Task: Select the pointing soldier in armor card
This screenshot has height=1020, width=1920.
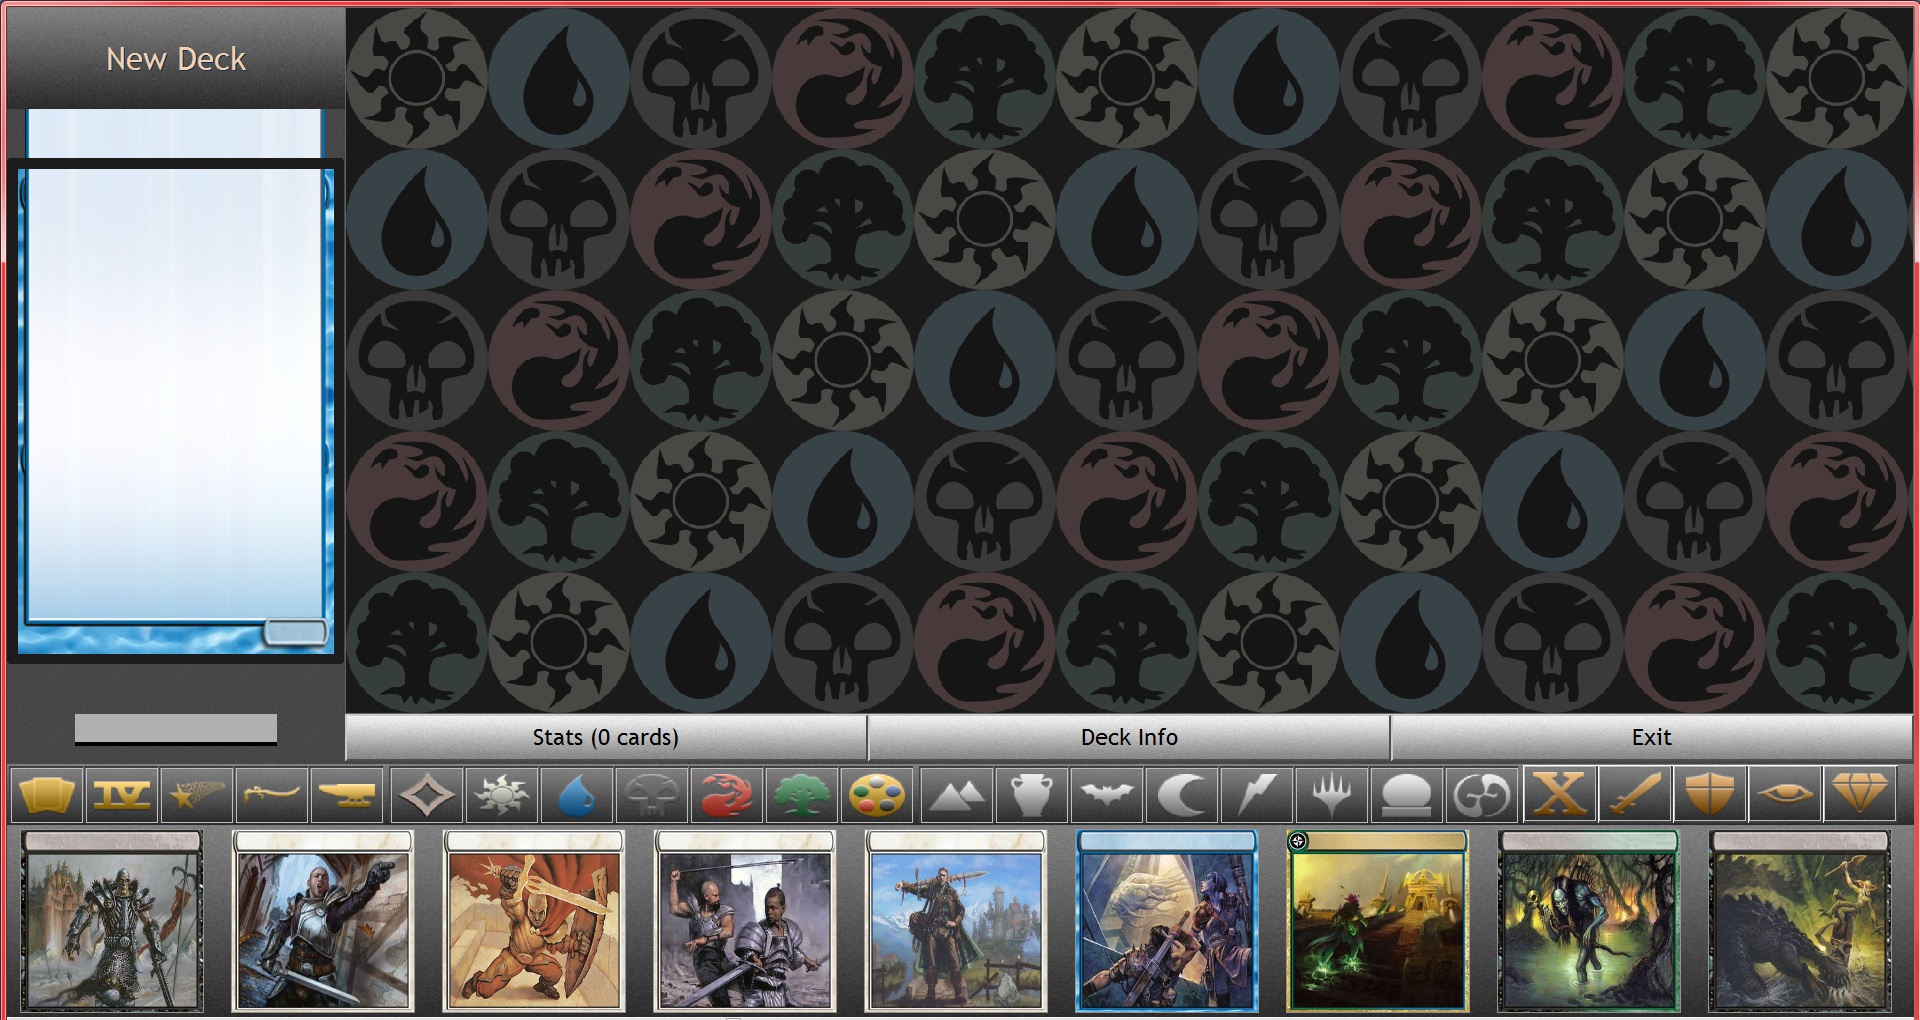Action: coord(323,921)
